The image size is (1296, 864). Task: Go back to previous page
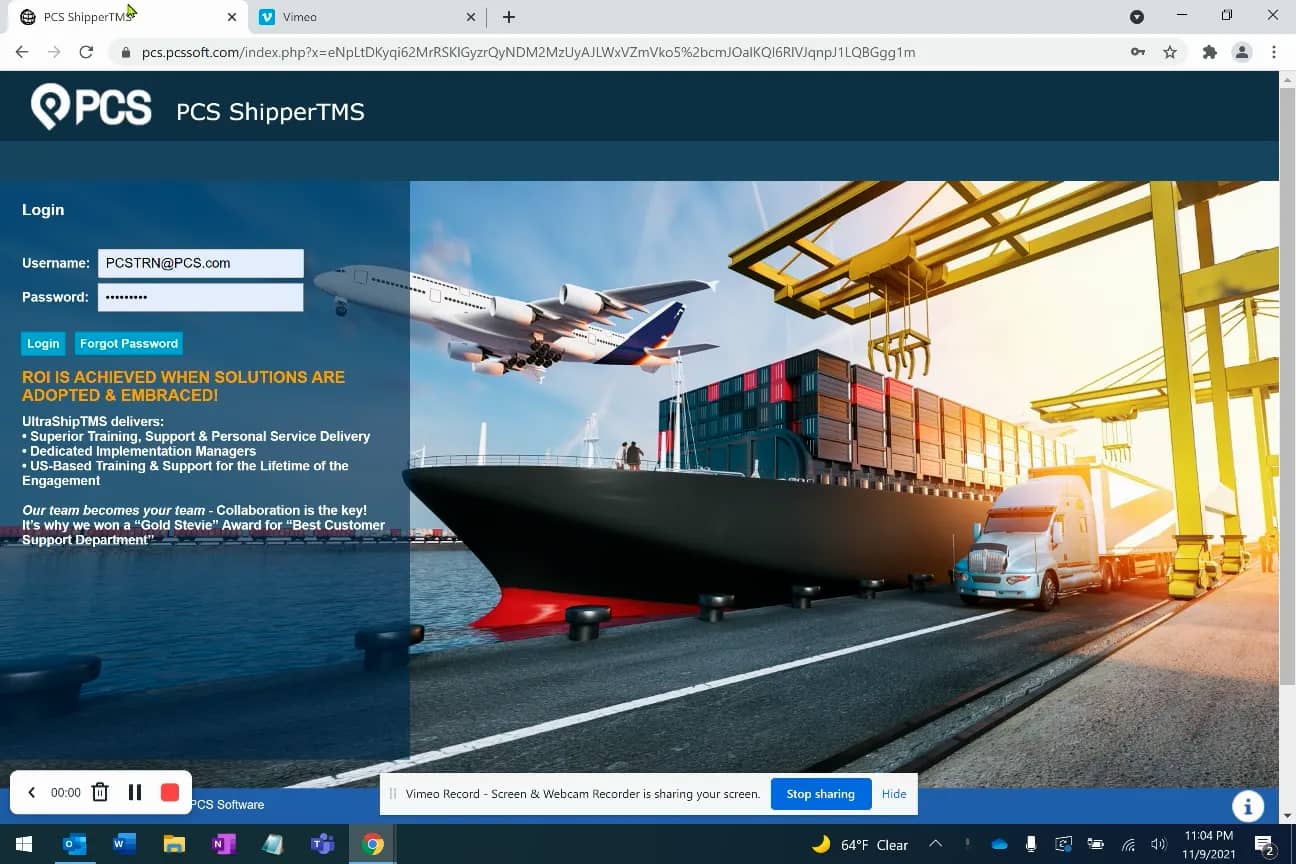tap(22, 52)
